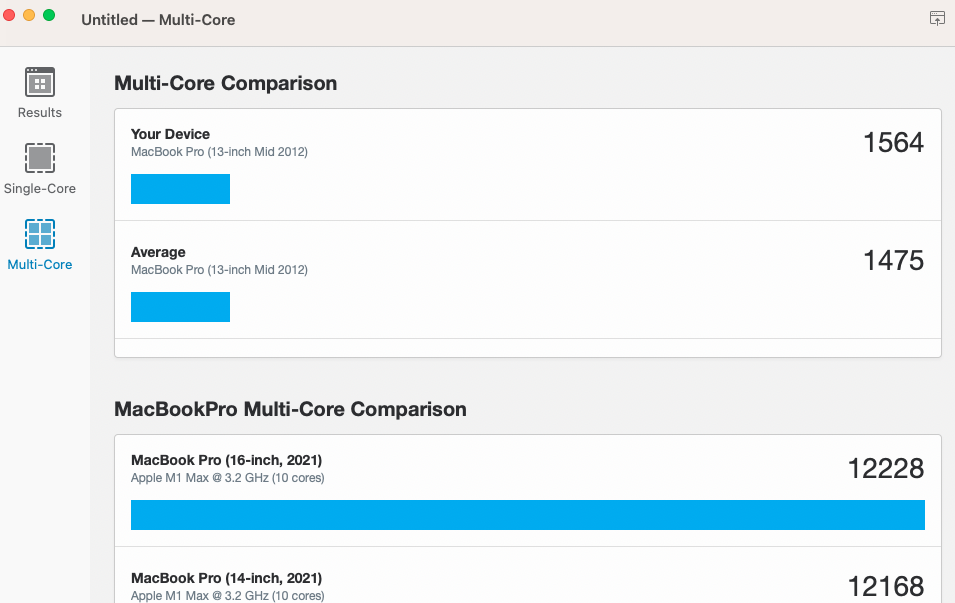Select the MacBook Pro (16-inch, 2021) title
This screenshot has width=955, height=603.
(x=226, y=460)
